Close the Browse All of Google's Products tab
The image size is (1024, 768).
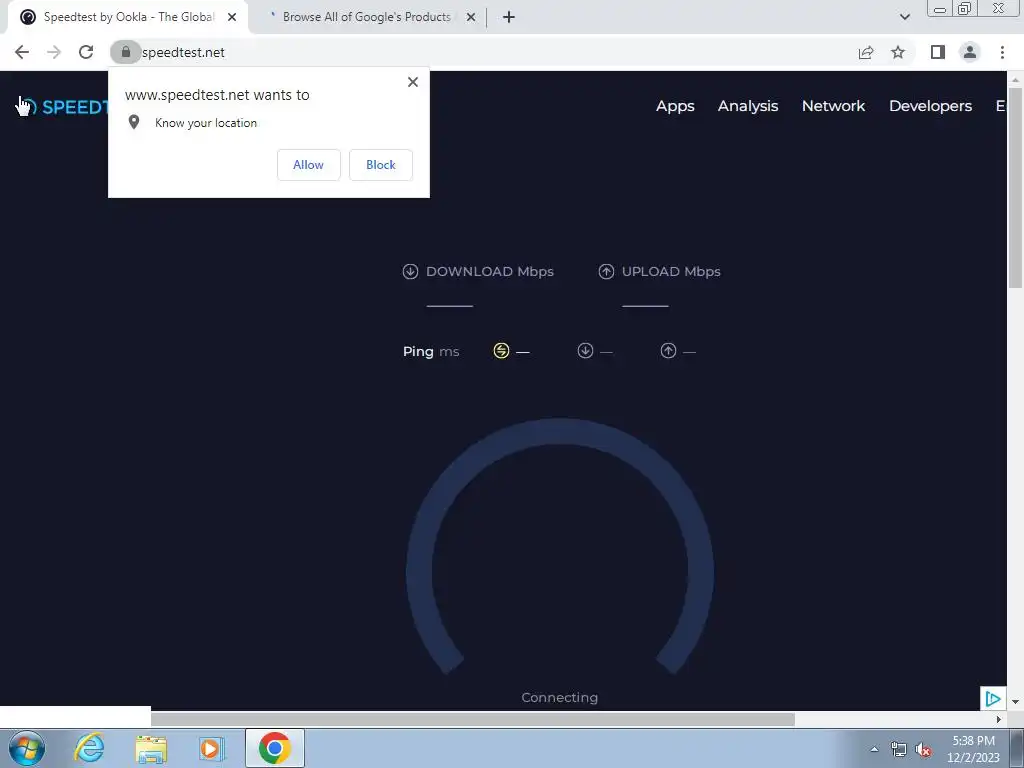[x=471, y=17]
